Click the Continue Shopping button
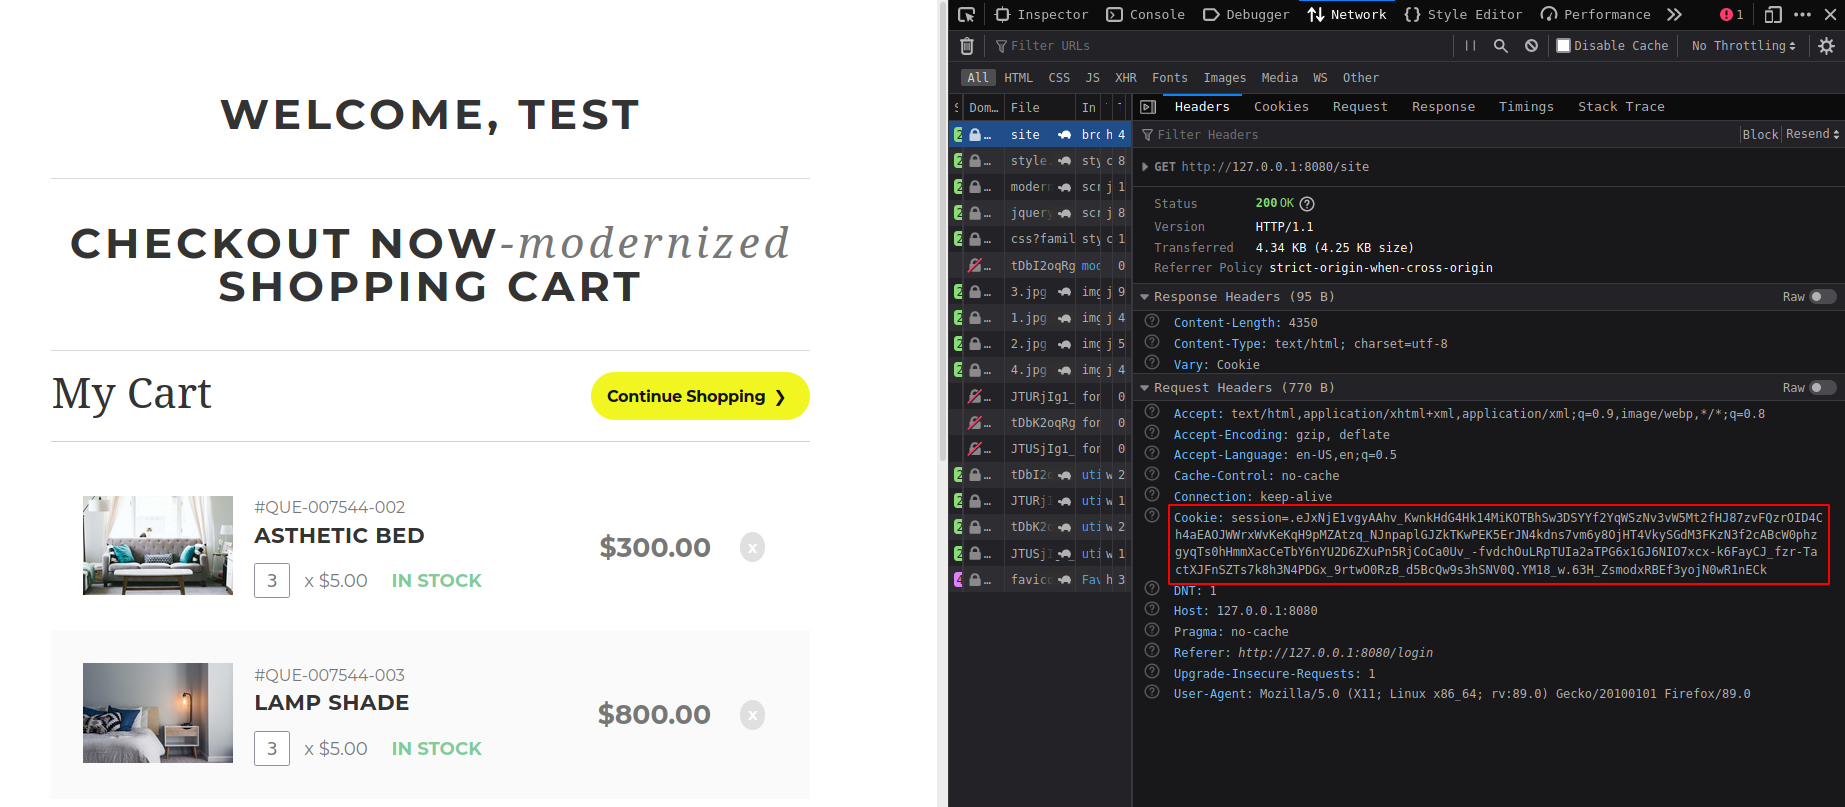The width and height of the screenshot is (1845, 807). [x=699, y=397]
